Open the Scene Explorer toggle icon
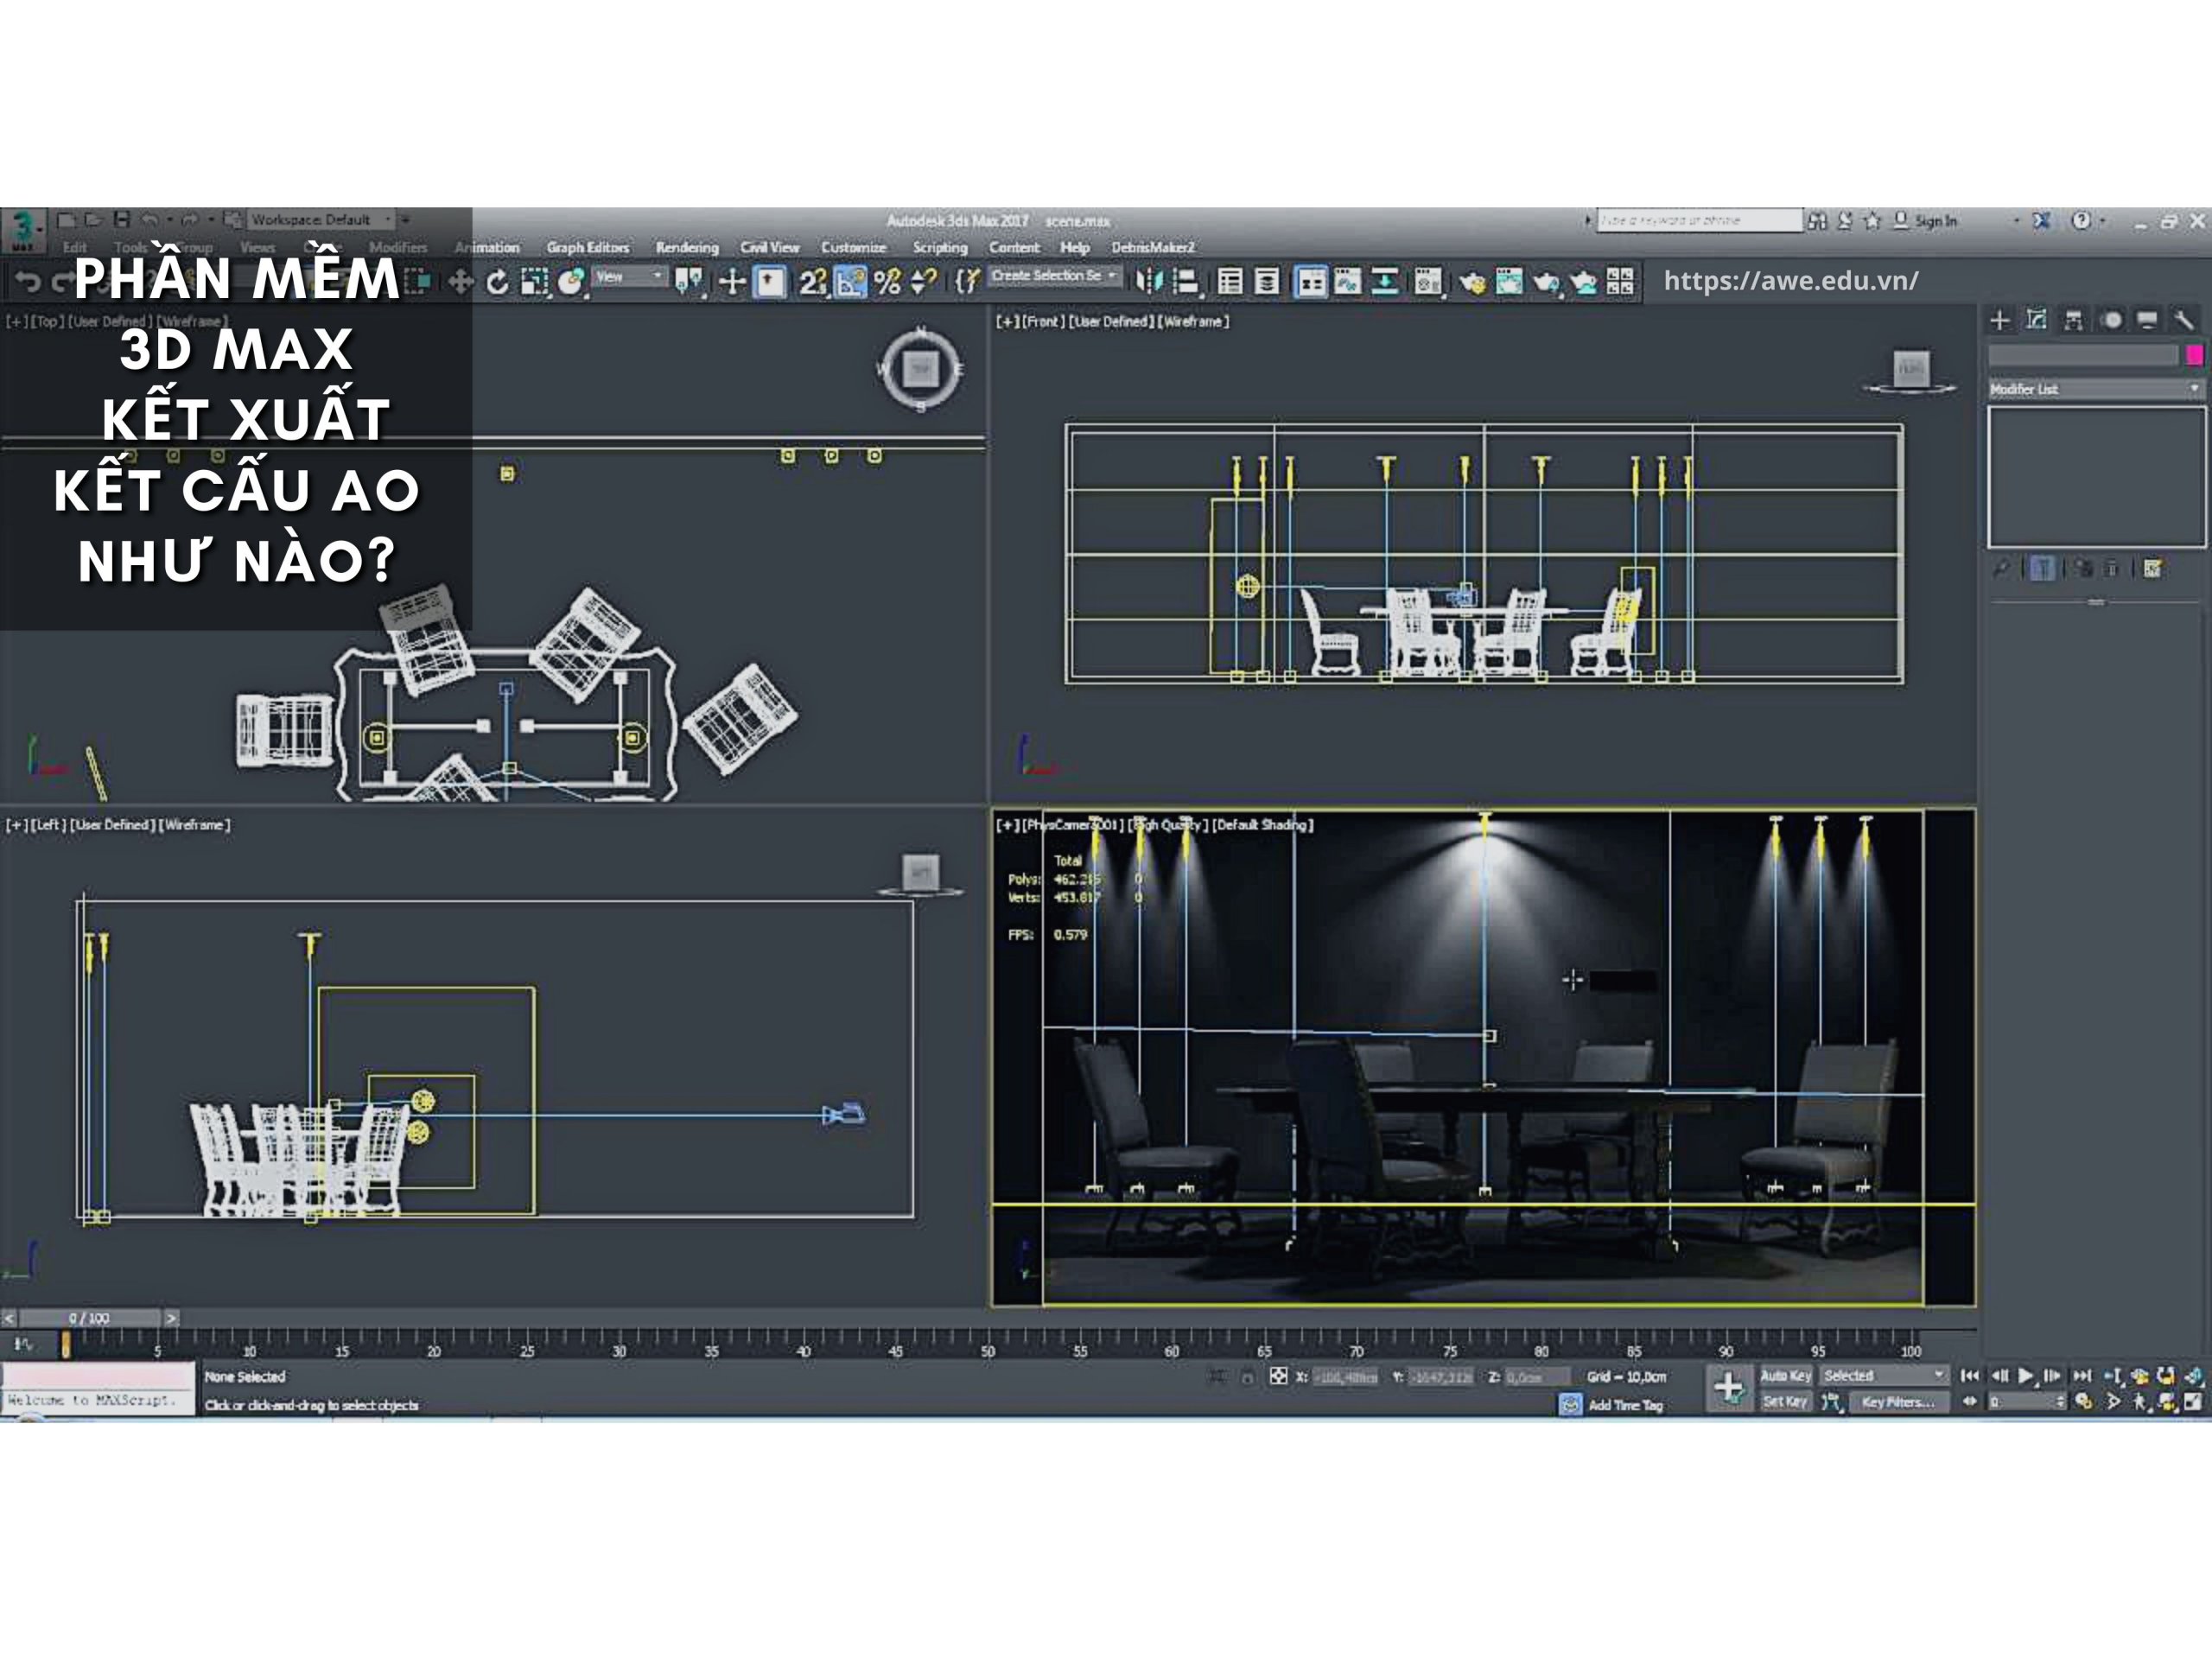 click(x=1230, y=282)
